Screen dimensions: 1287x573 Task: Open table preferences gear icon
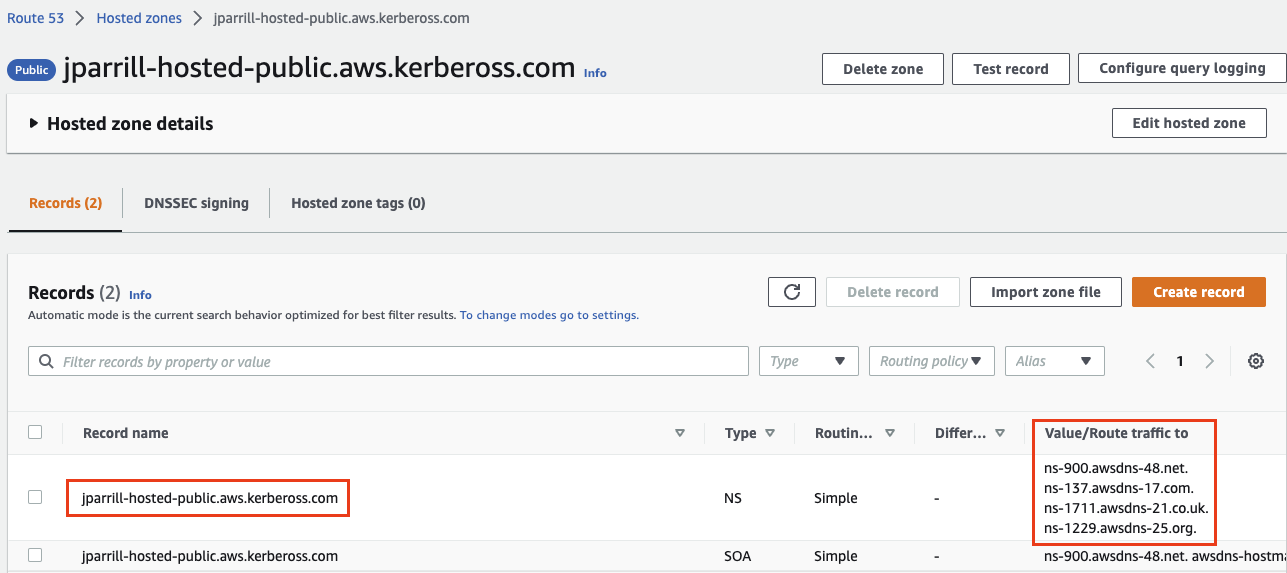click(x=1256, y=361)
